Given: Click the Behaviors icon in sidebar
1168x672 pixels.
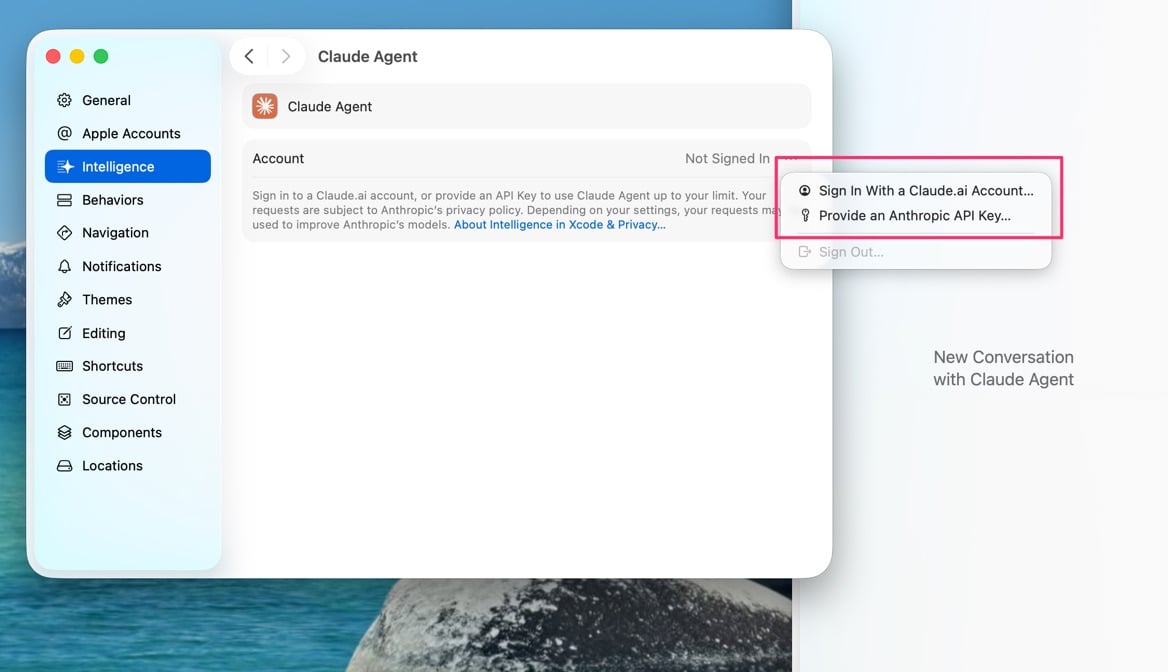Looking at the screenshot, I should [65, 200].
